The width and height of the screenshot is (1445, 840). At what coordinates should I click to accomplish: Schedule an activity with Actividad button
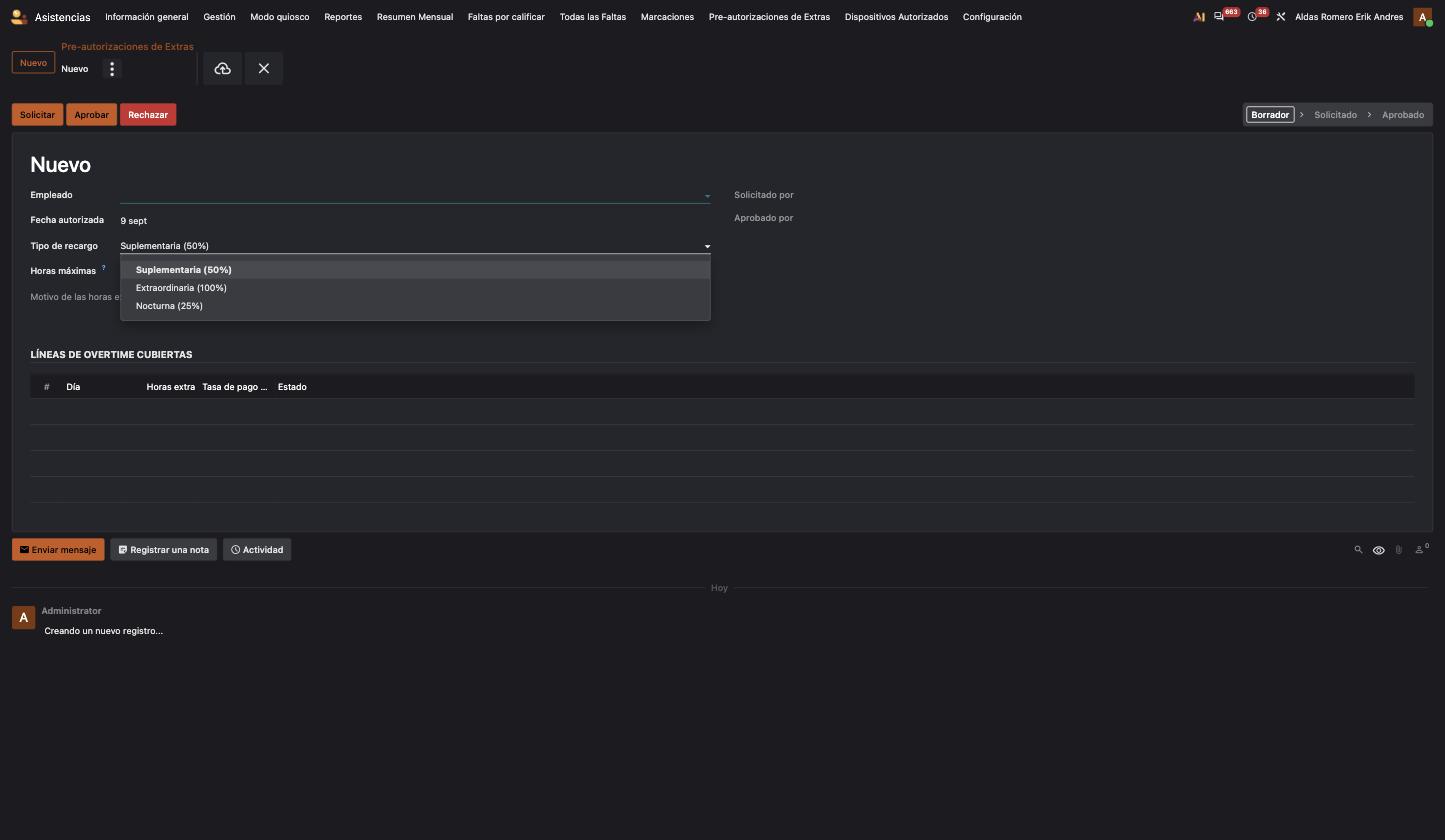[257, 550]
